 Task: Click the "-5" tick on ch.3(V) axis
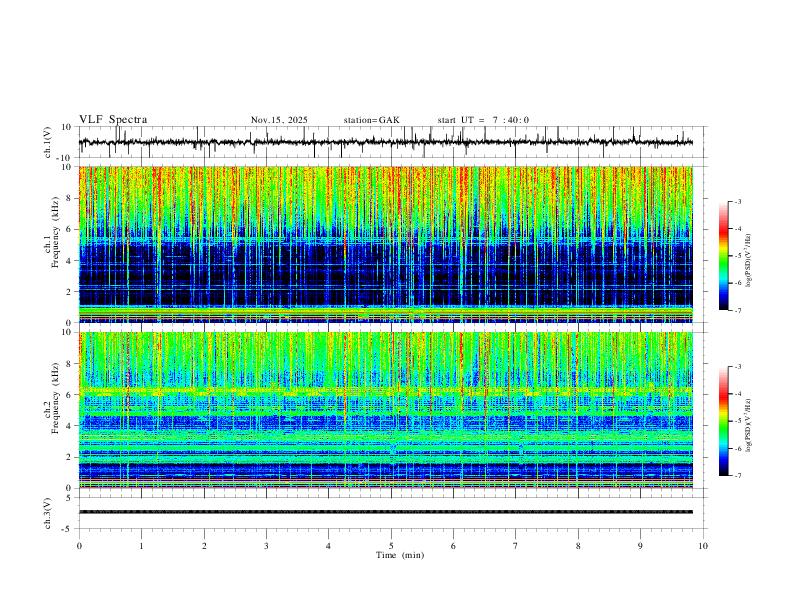[x=68, y=529]
